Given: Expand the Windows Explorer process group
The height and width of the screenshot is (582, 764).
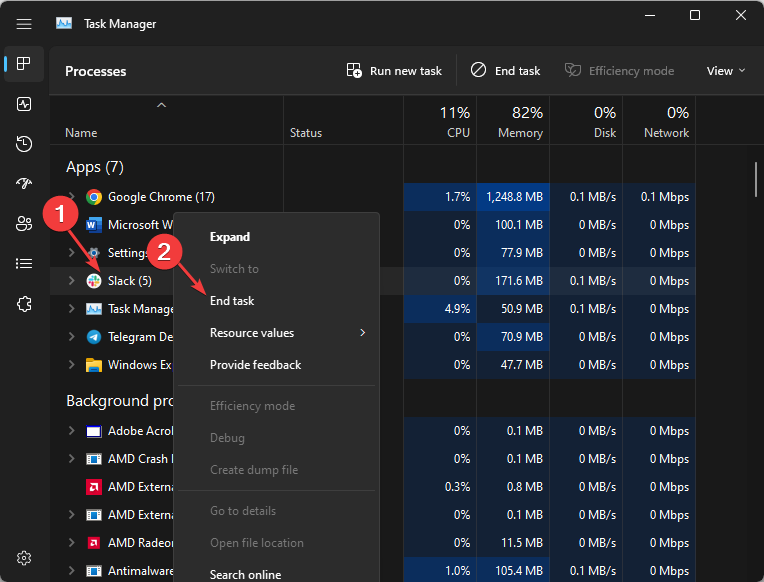Looking at the screenshot, I should coord(72,365).
